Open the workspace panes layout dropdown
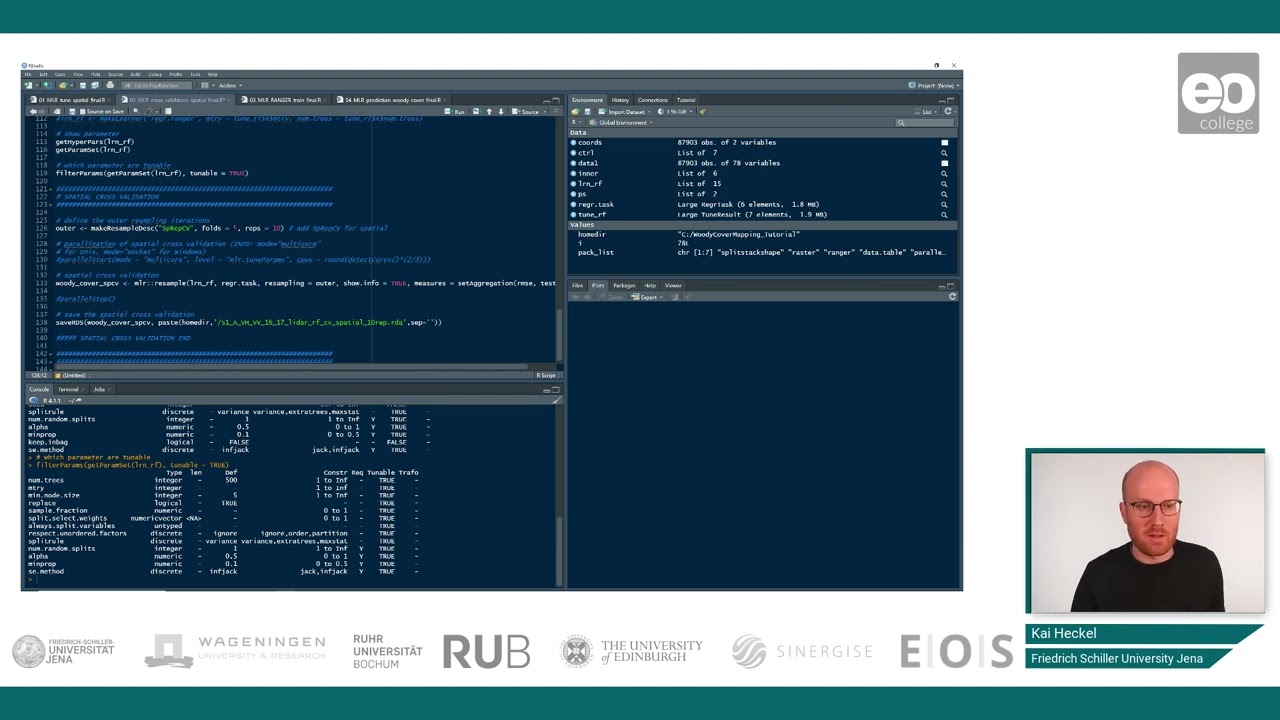The height and width of the screenshot is (720, 1280). click(x=208, y=85)
